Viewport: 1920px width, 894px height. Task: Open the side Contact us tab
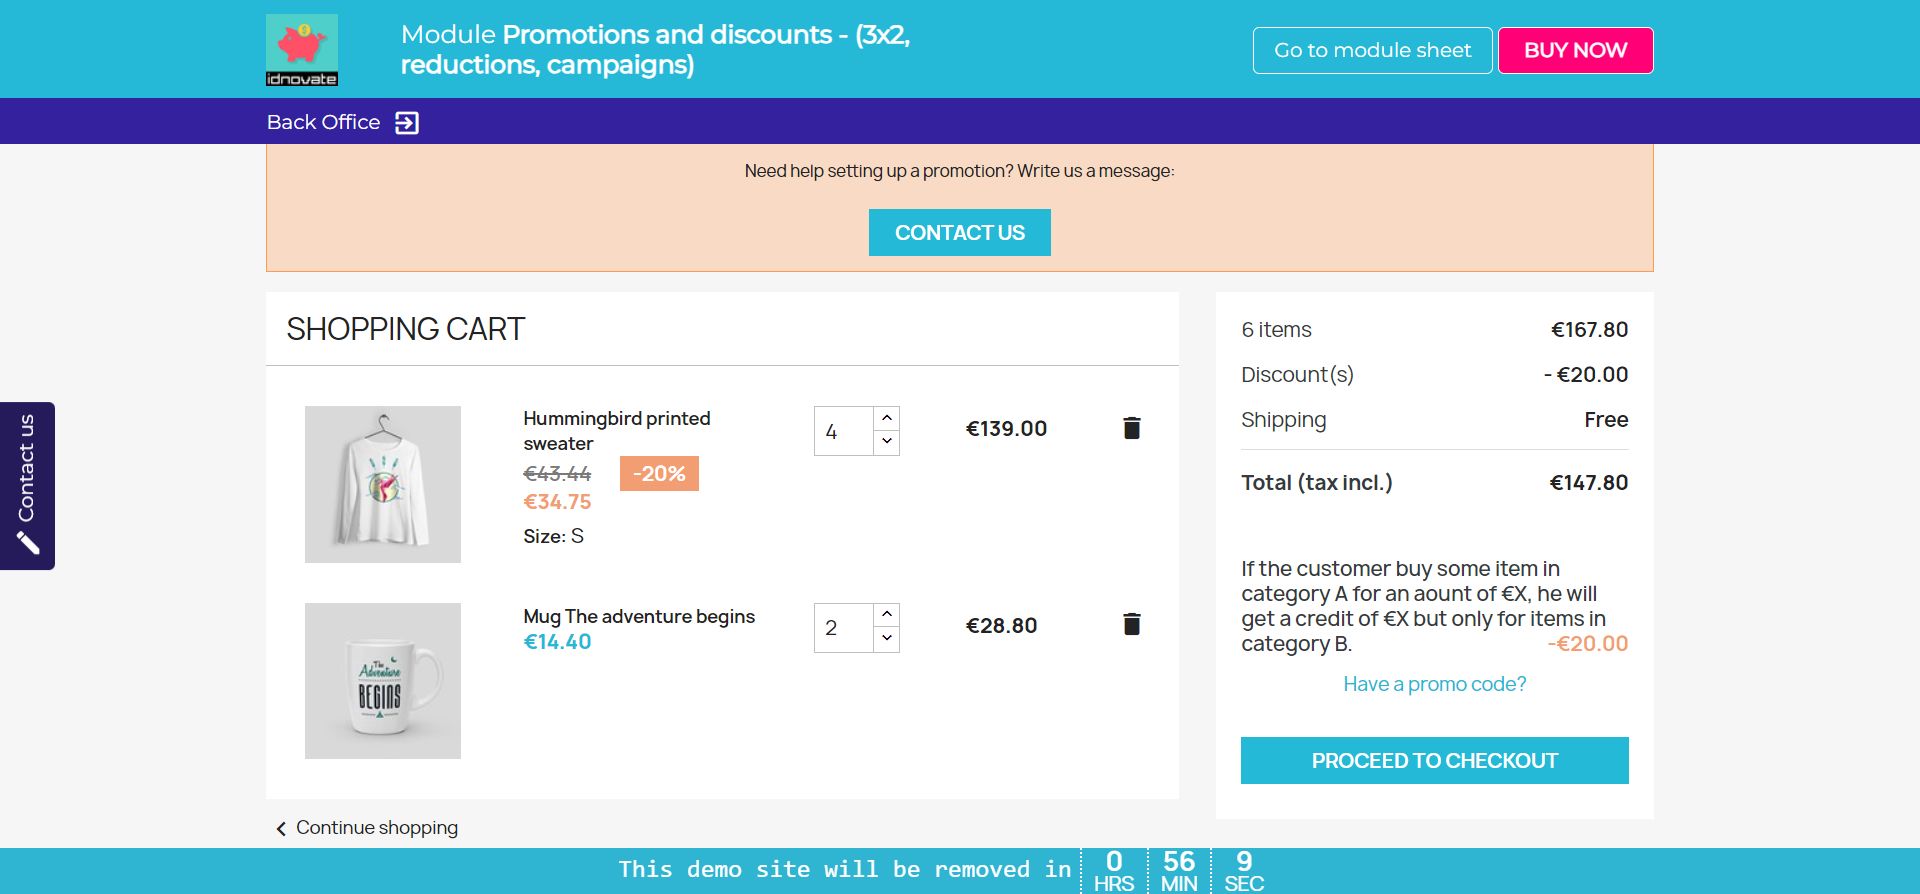pyautogui.click(x=27, y=468)
